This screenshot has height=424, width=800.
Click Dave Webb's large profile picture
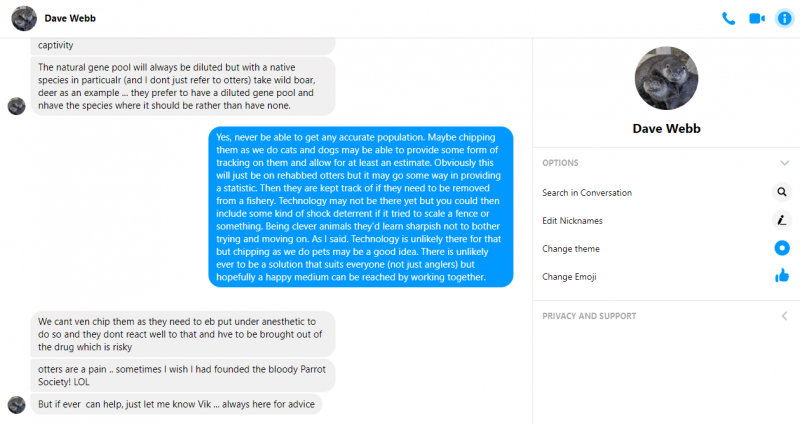[x=666, y=79]
